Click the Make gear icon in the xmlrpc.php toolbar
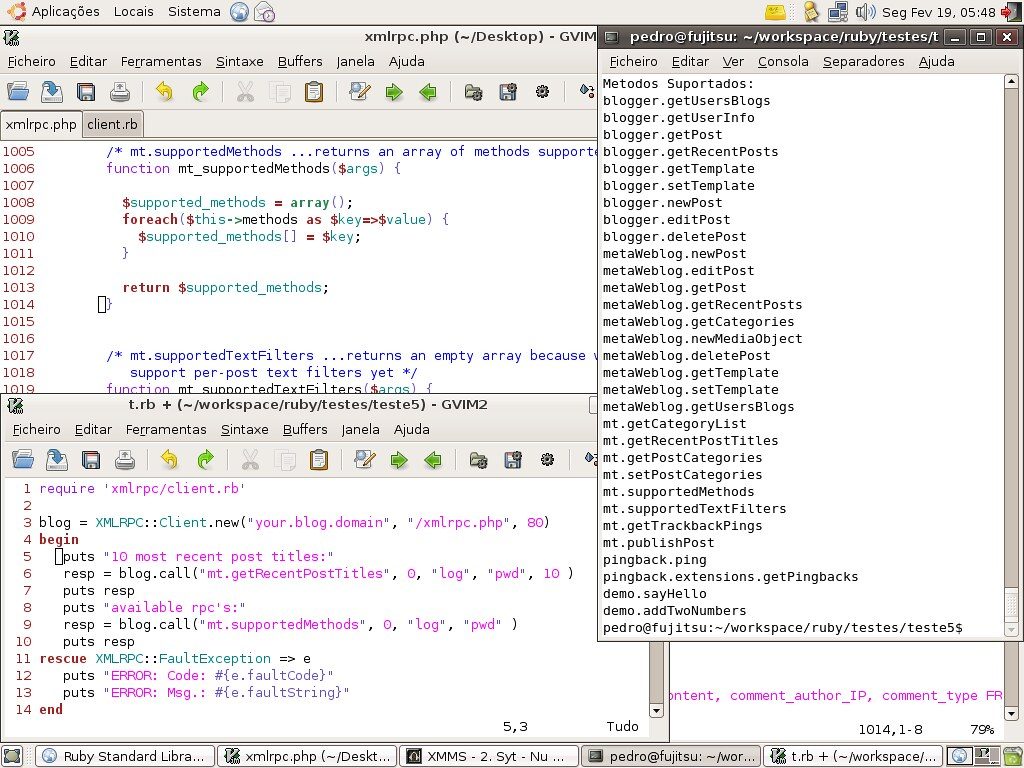The image size is (1024, 768). click(542, 91)
